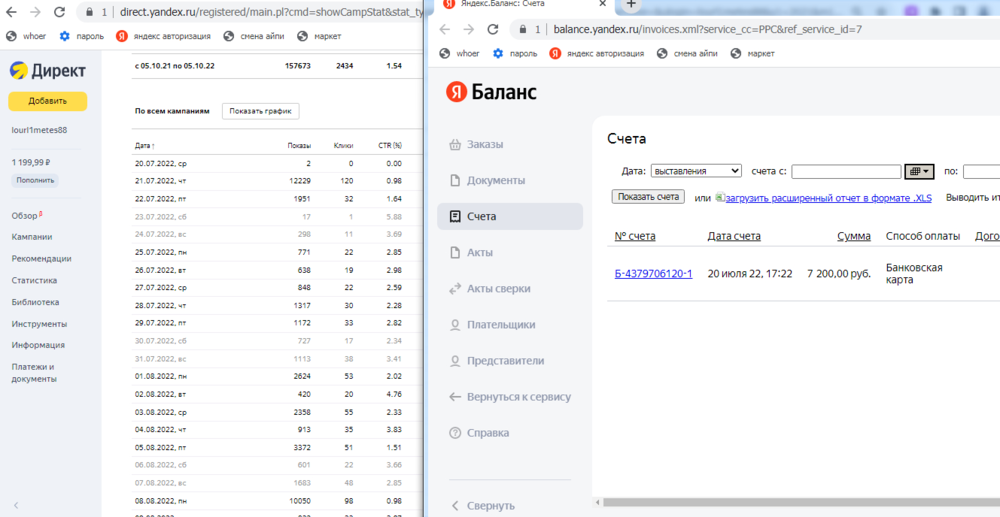Open Платежи и документы in Direct sidebar

click(x=34, y=373)
